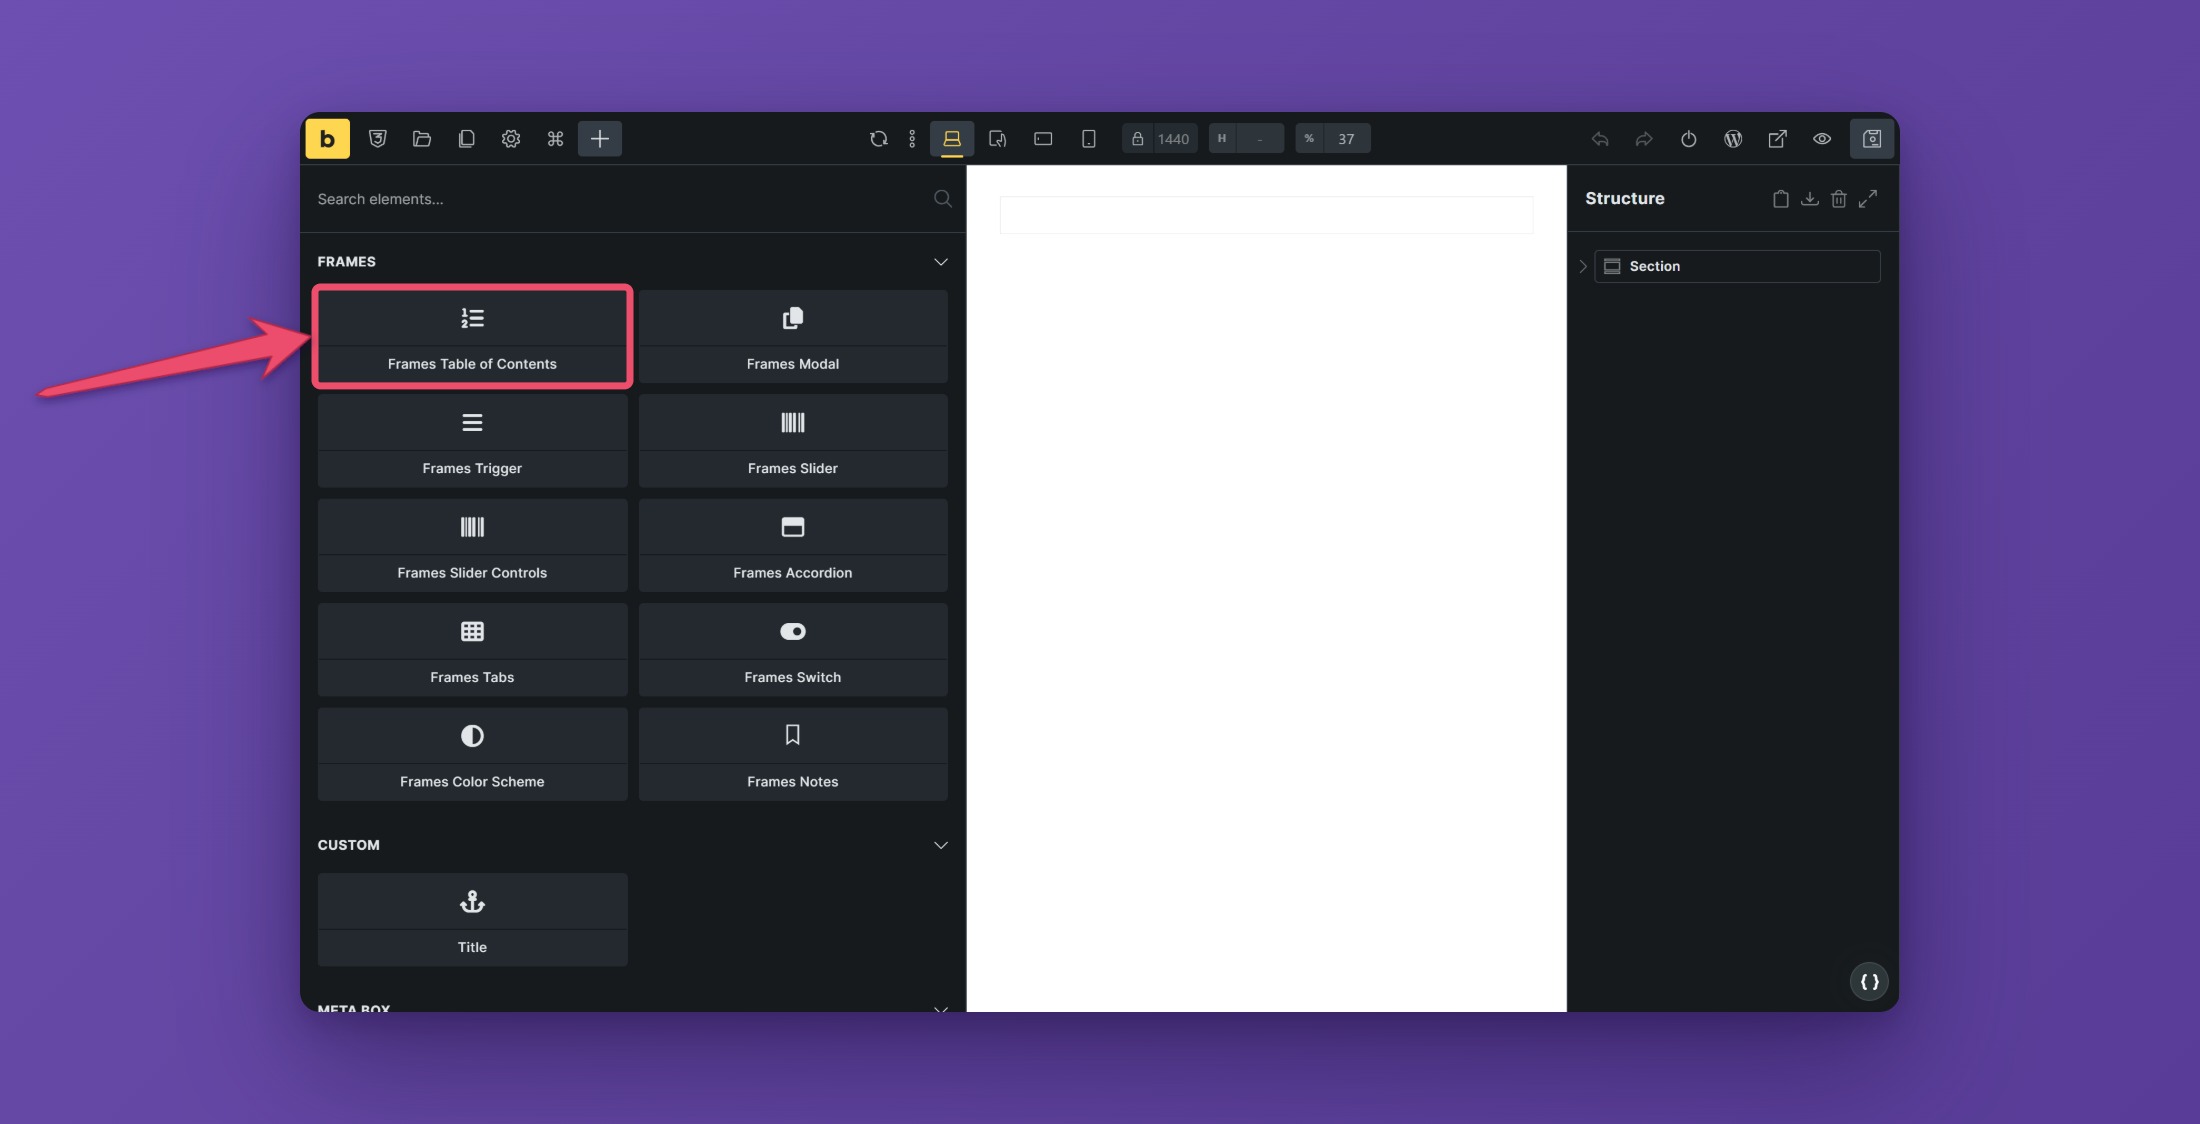The width and height of the screenshot is (2200, 1124).
Task: Open the curly braces code button
Action: (1869, 982)
